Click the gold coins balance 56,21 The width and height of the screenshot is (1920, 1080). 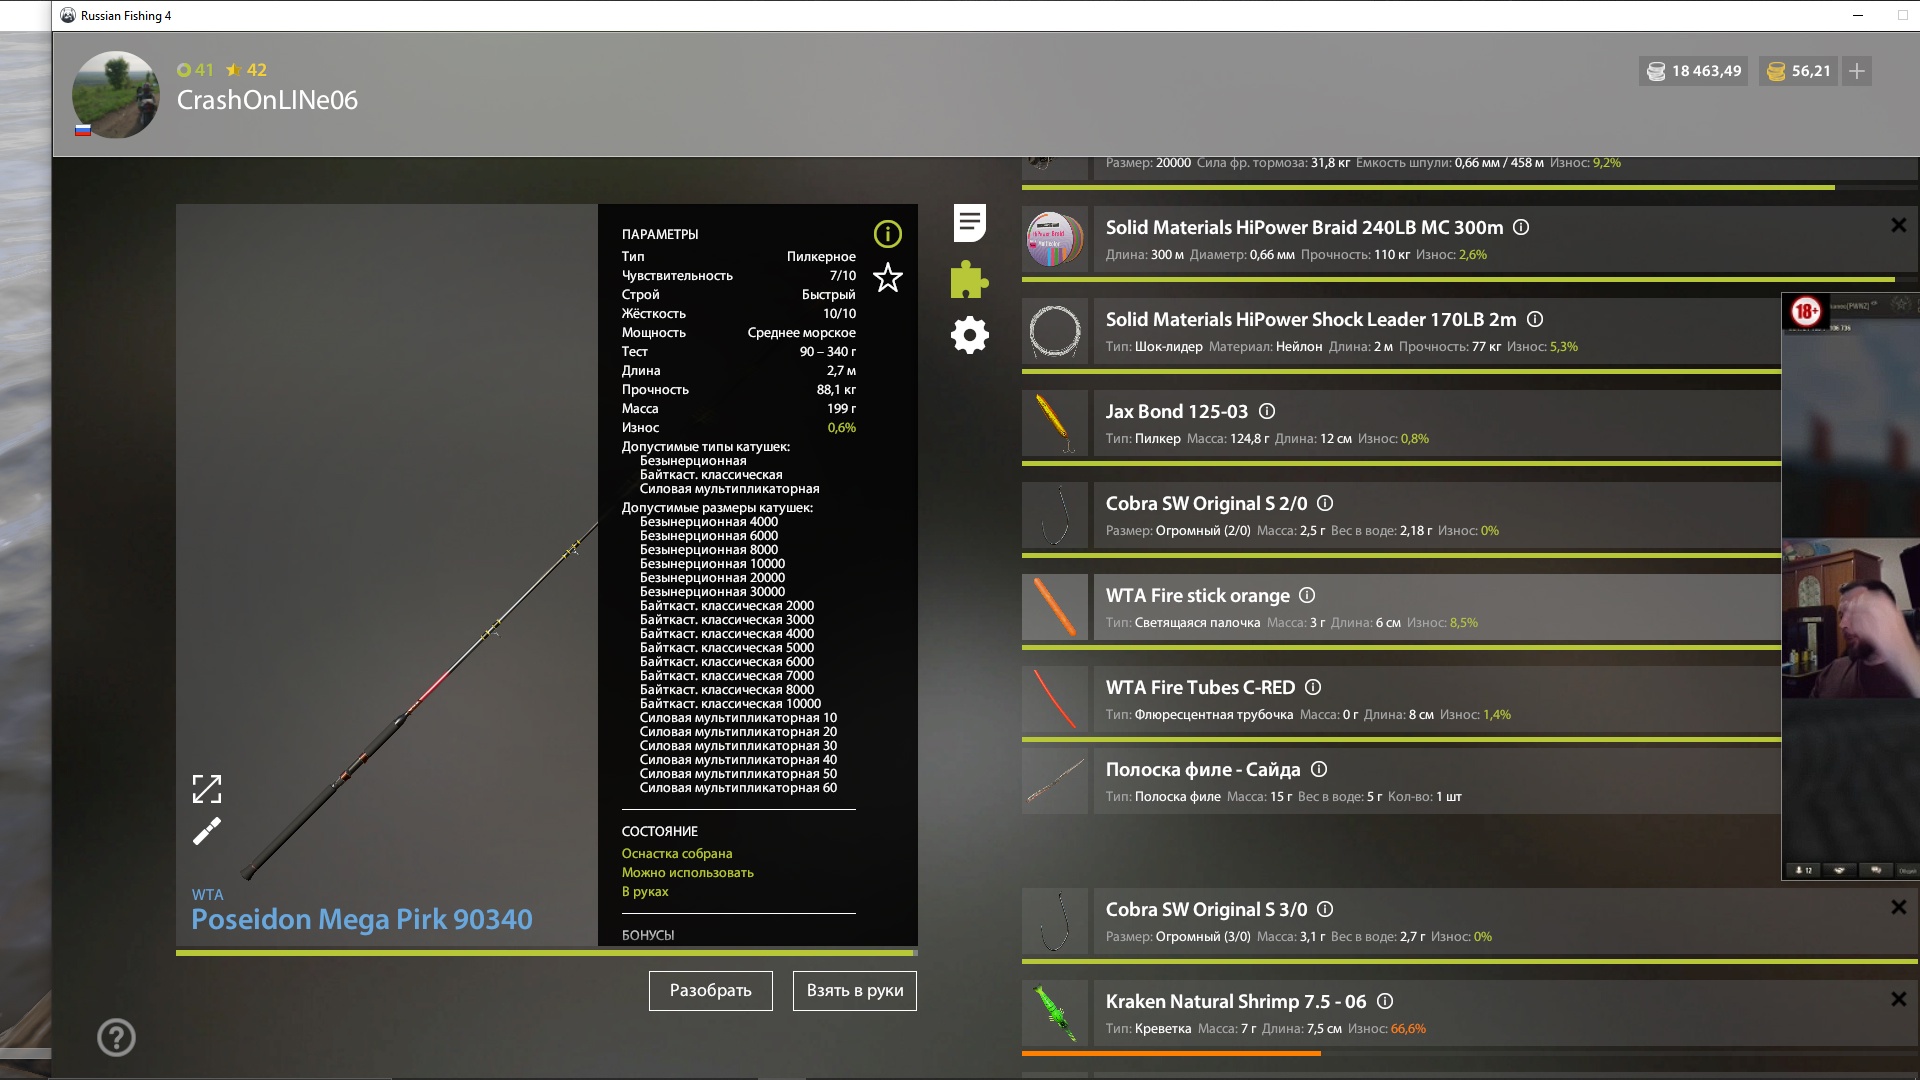pos(1798,71)
